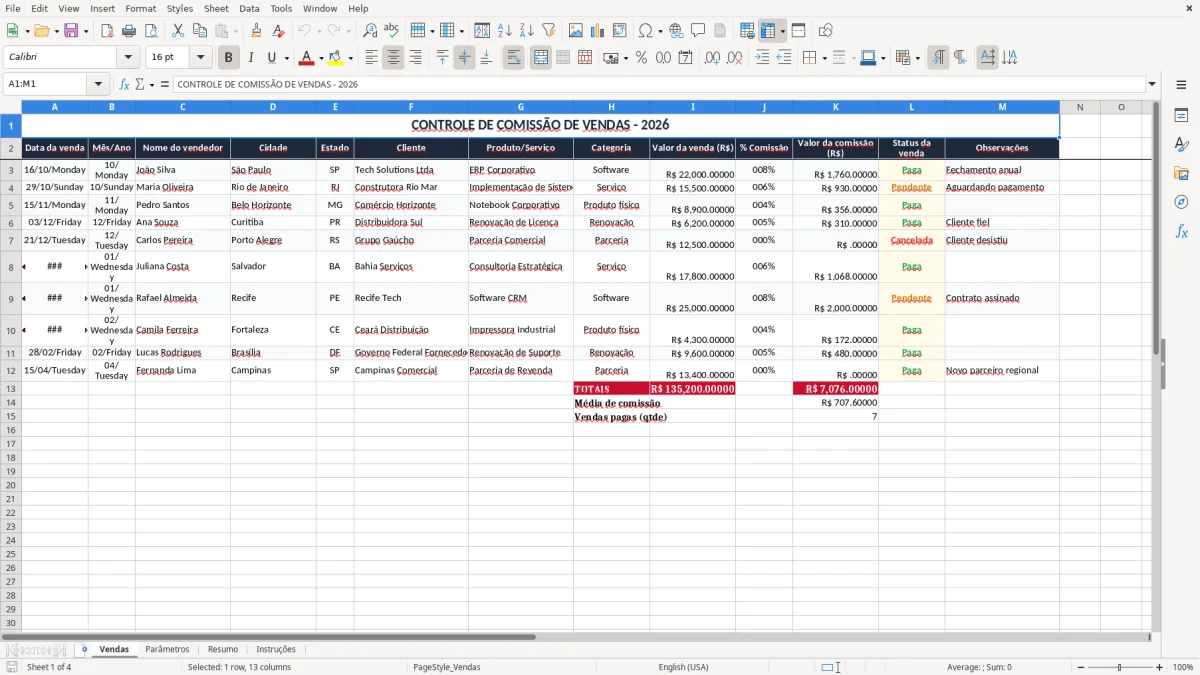
Task: Clear direct formatting from selection
Action: 279,31
